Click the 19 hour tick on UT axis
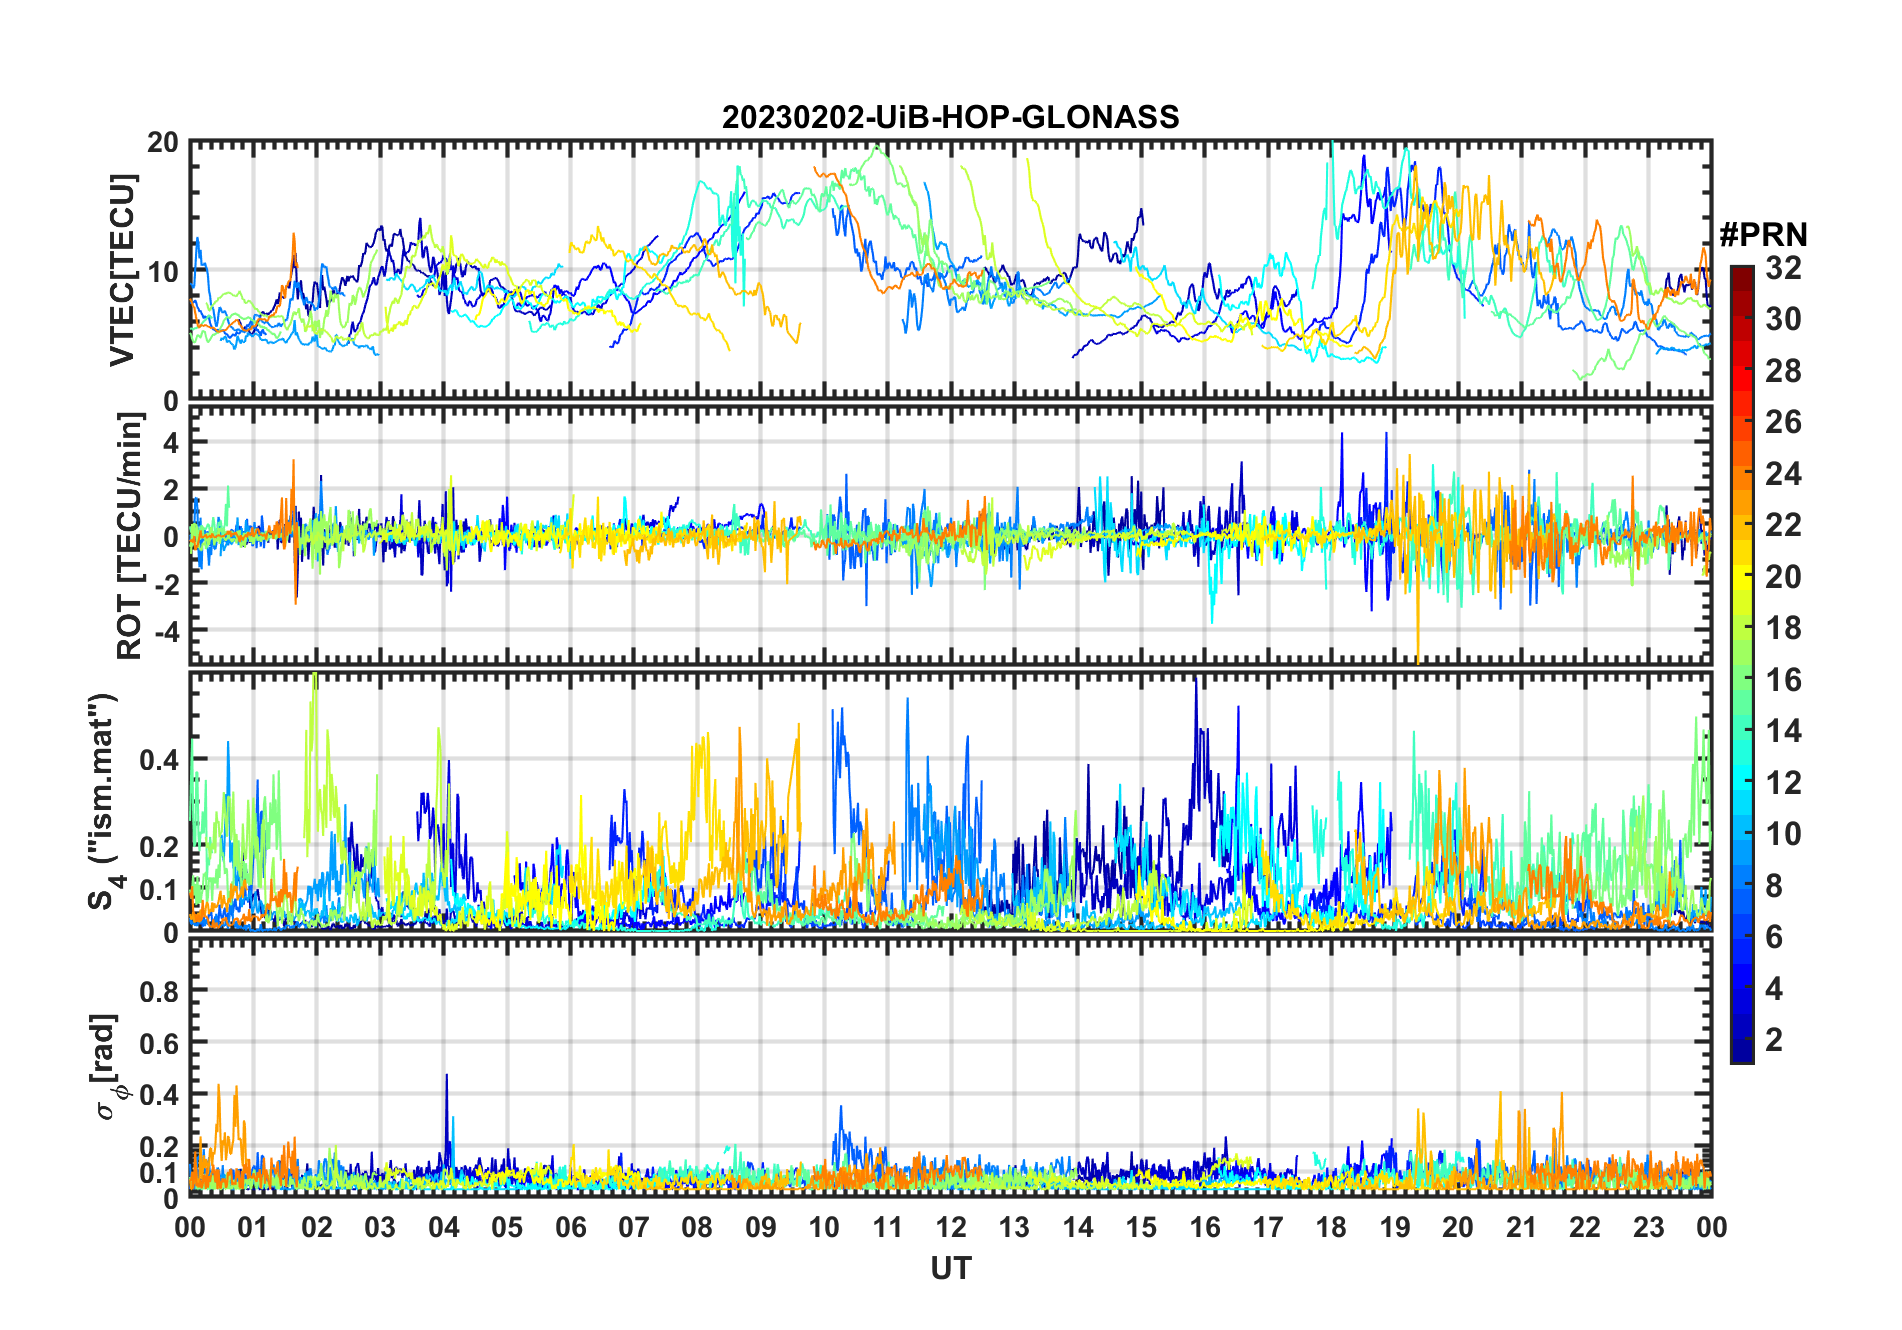 1395,1227
